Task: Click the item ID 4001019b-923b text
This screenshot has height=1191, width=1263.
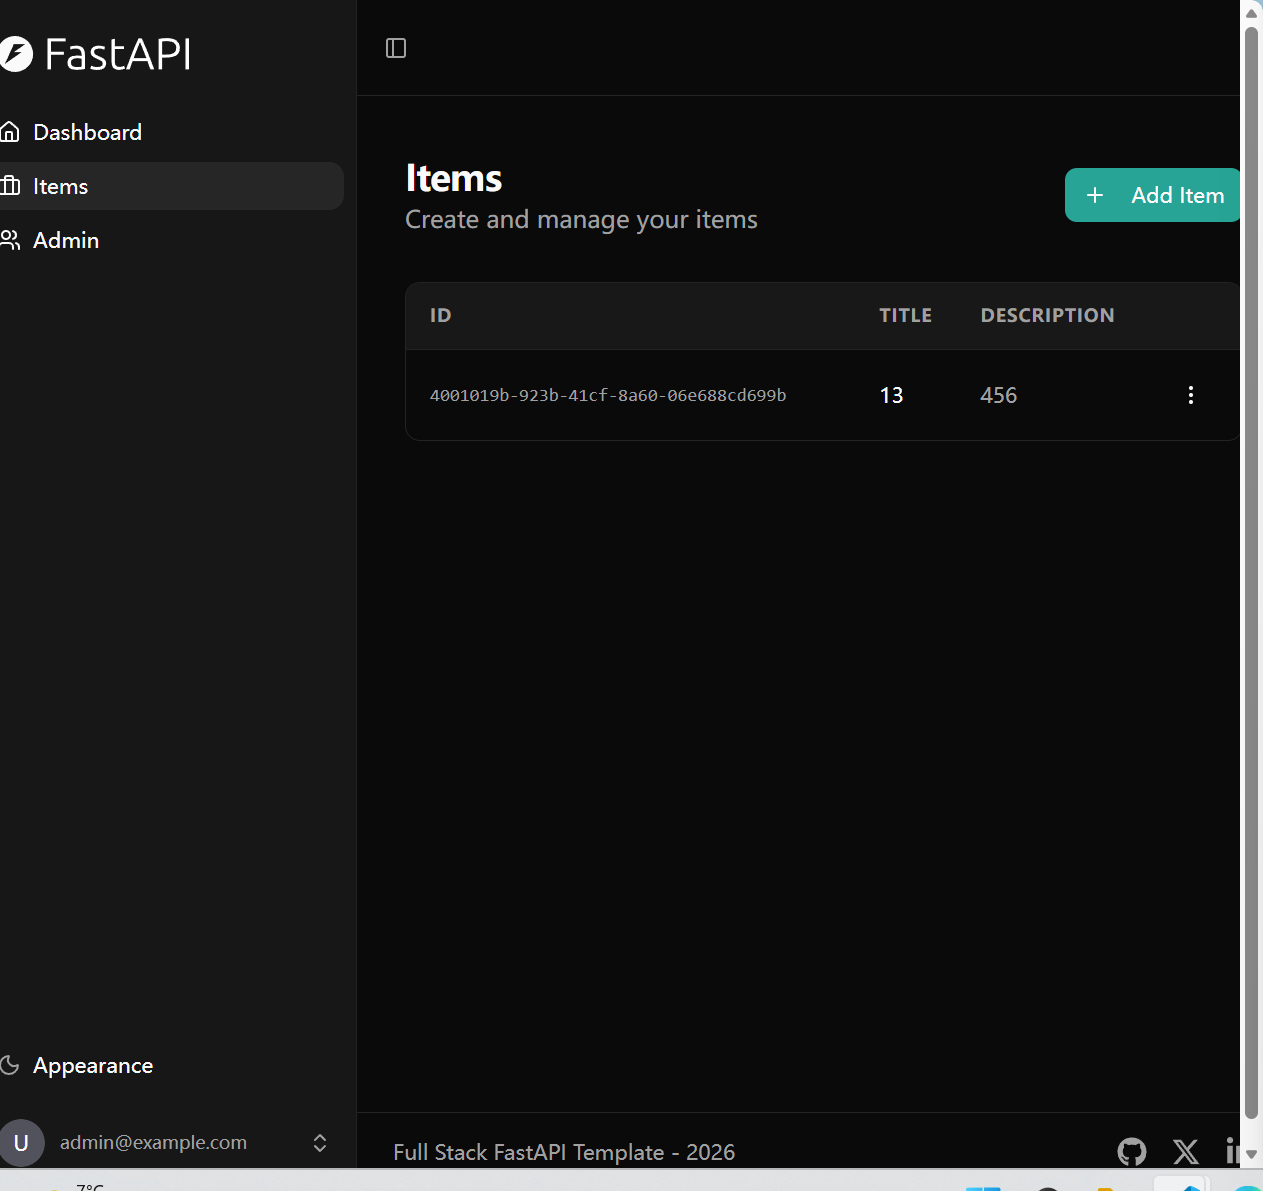Action: 608,395
